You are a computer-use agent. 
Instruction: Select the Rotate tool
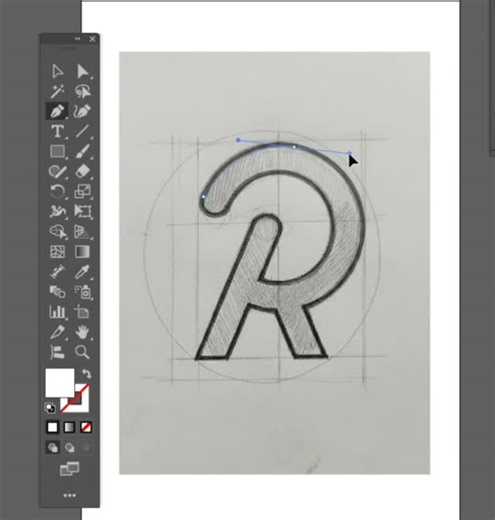(57, 191)
